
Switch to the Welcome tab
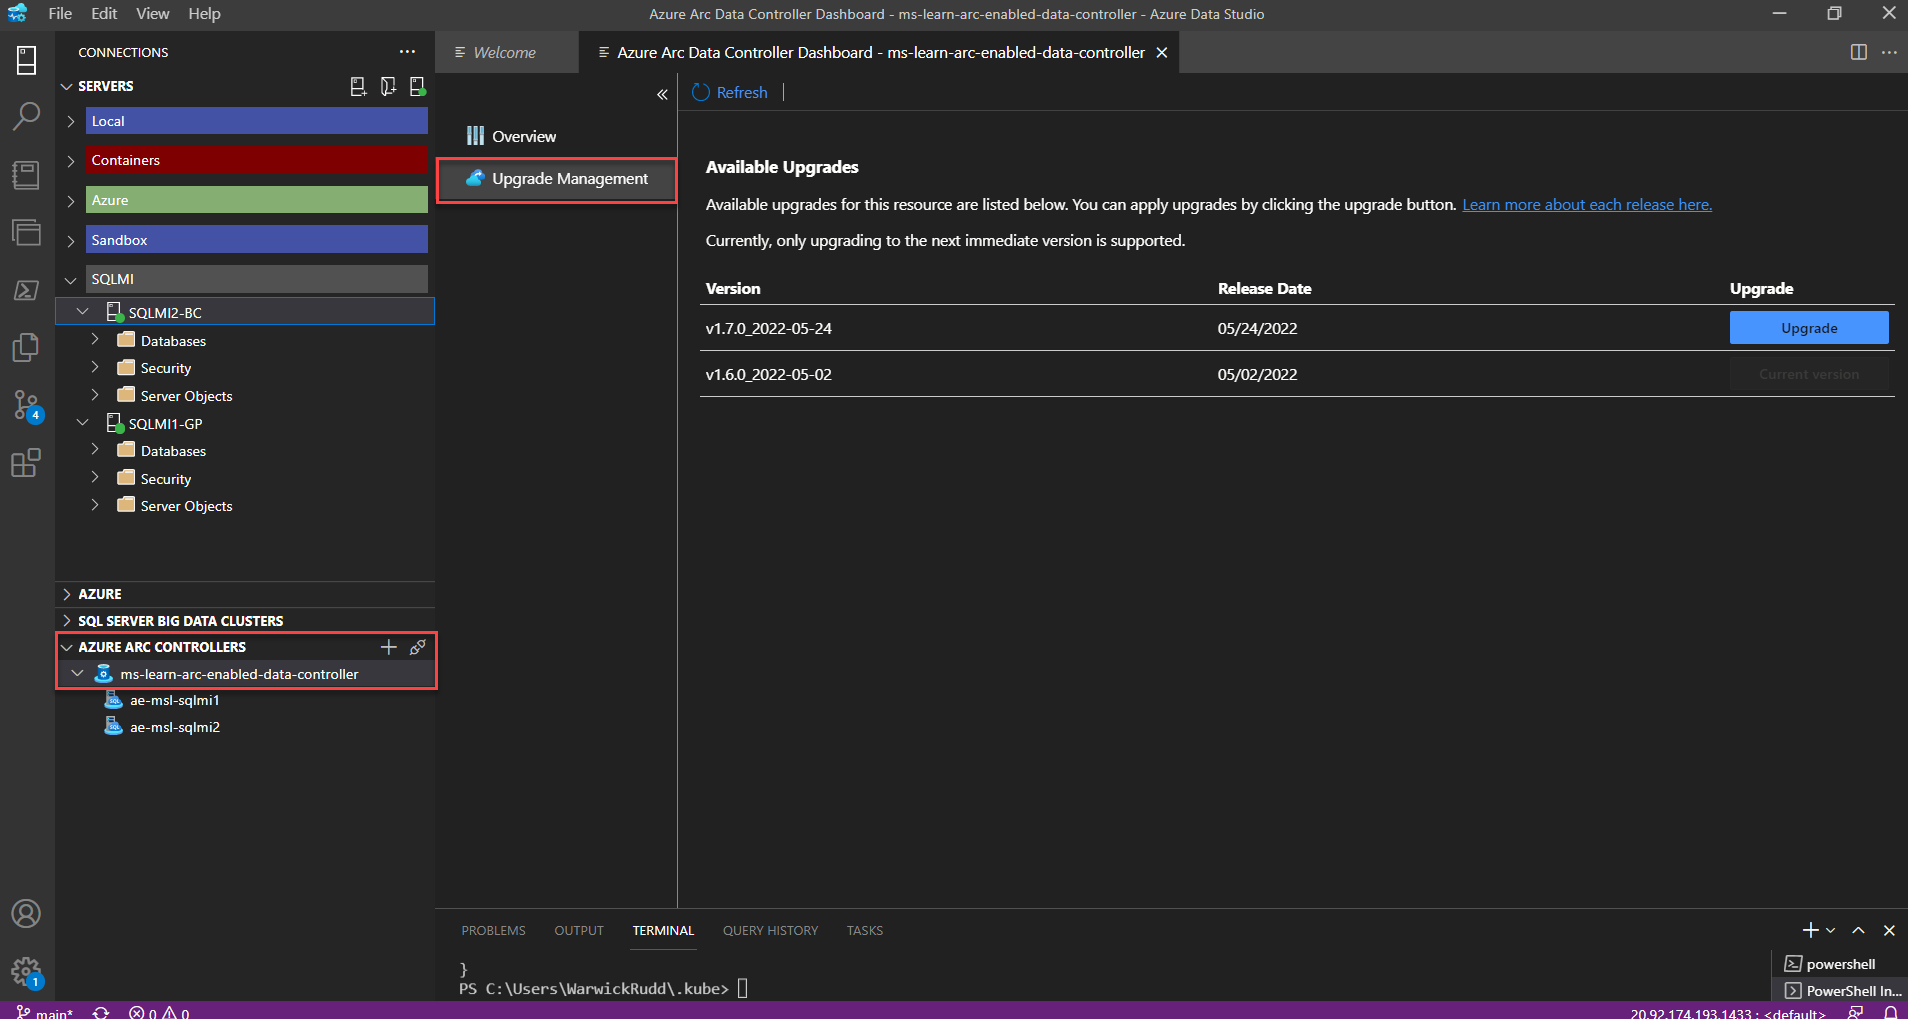[x=506, y=52]
